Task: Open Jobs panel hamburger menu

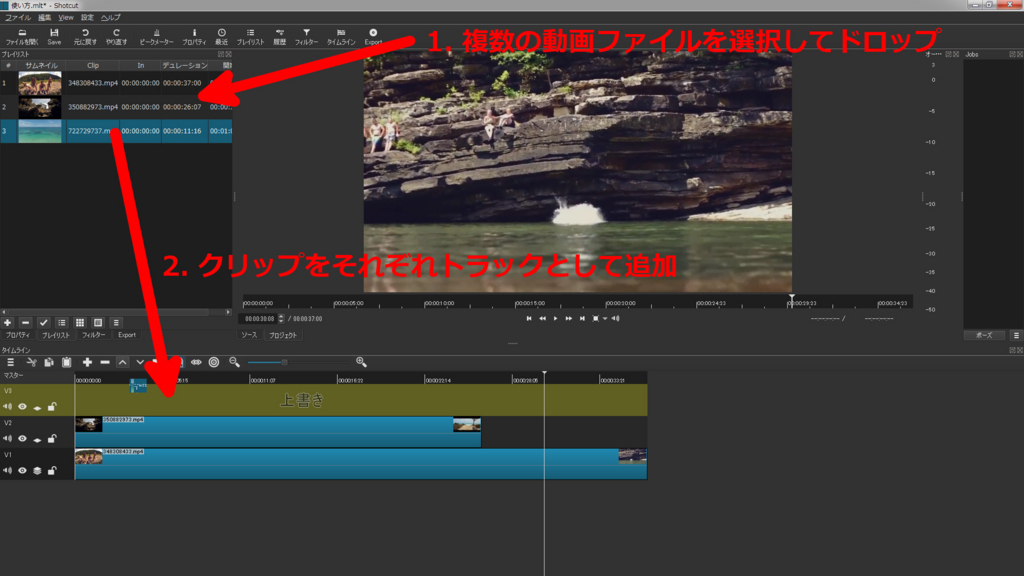Action: 1016,335
